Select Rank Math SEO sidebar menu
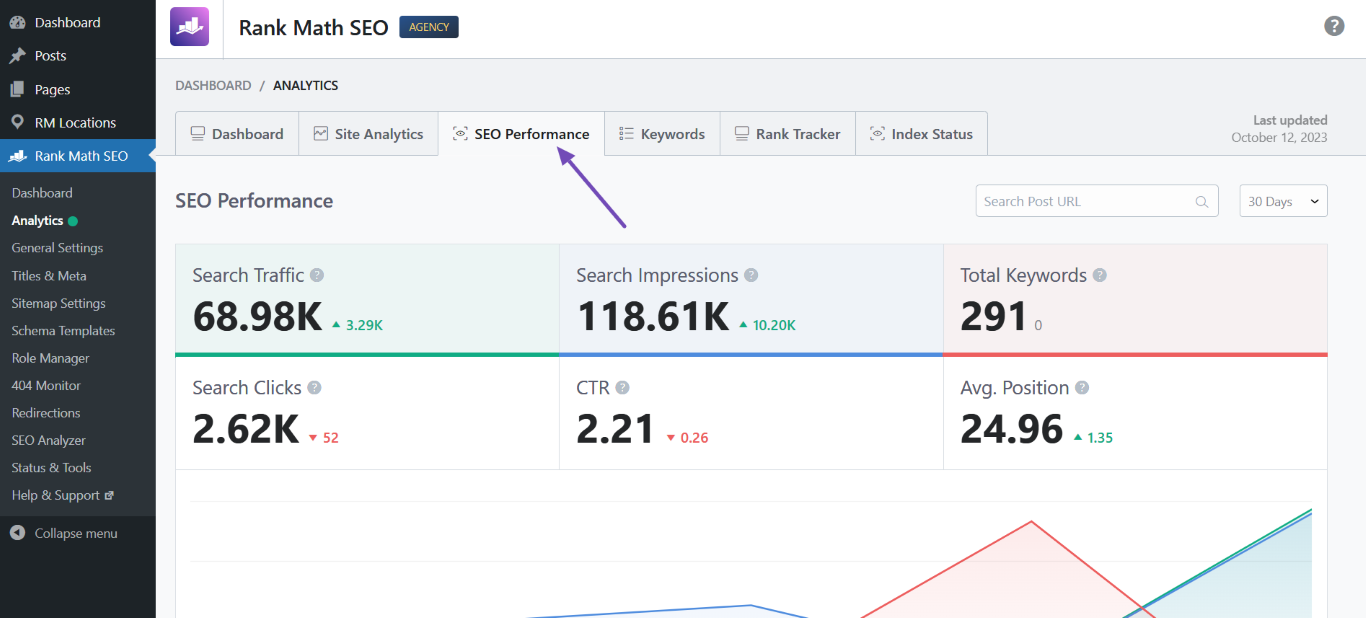1366x618 pixels. pyautogui.click(x=78, y=156)
